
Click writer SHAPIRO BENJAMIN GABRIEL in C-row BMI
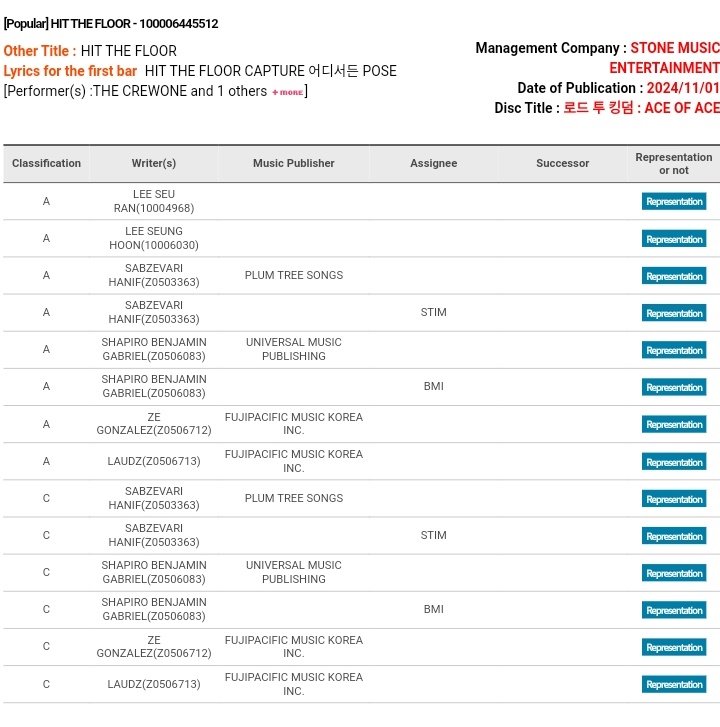[154, 609]
